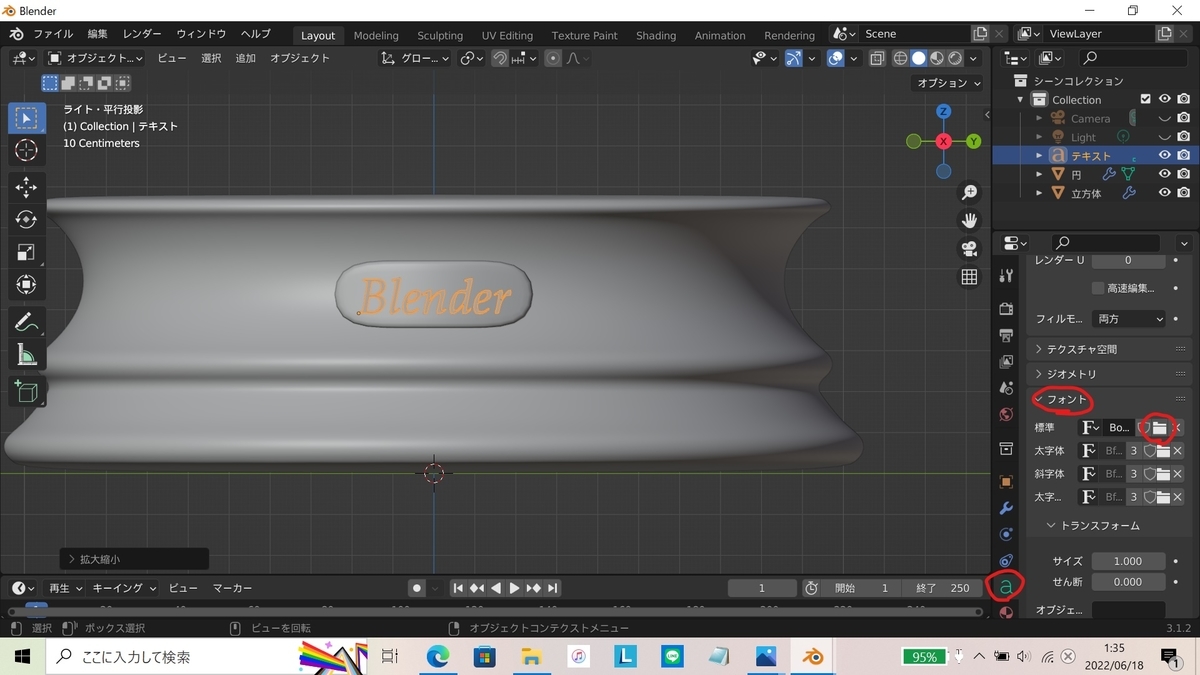The image size is (1200, 675).
Task: Open the Scene properties tab
Action: (x=1006, y=387)
